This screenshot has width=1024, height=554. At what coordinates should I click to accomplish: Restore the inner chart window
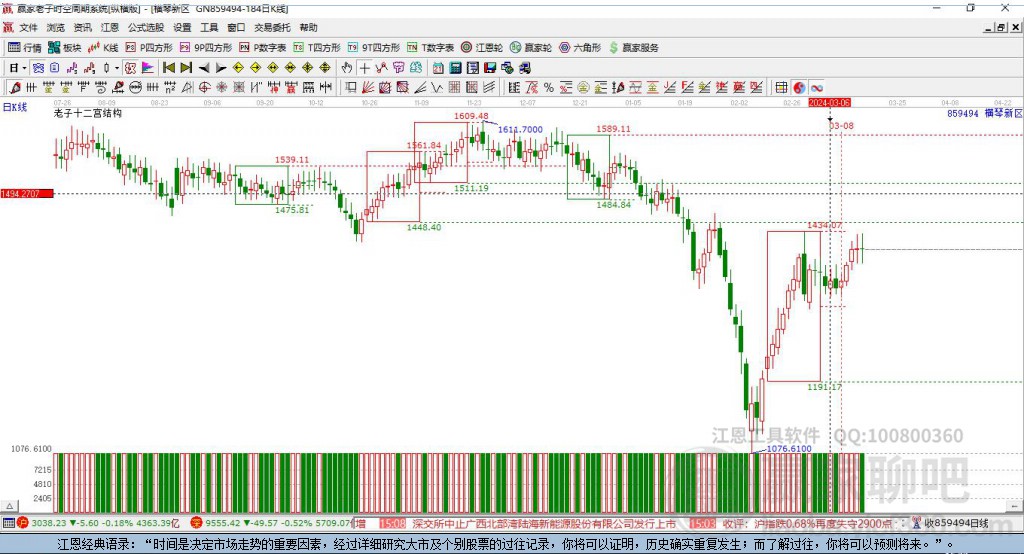1000,27
